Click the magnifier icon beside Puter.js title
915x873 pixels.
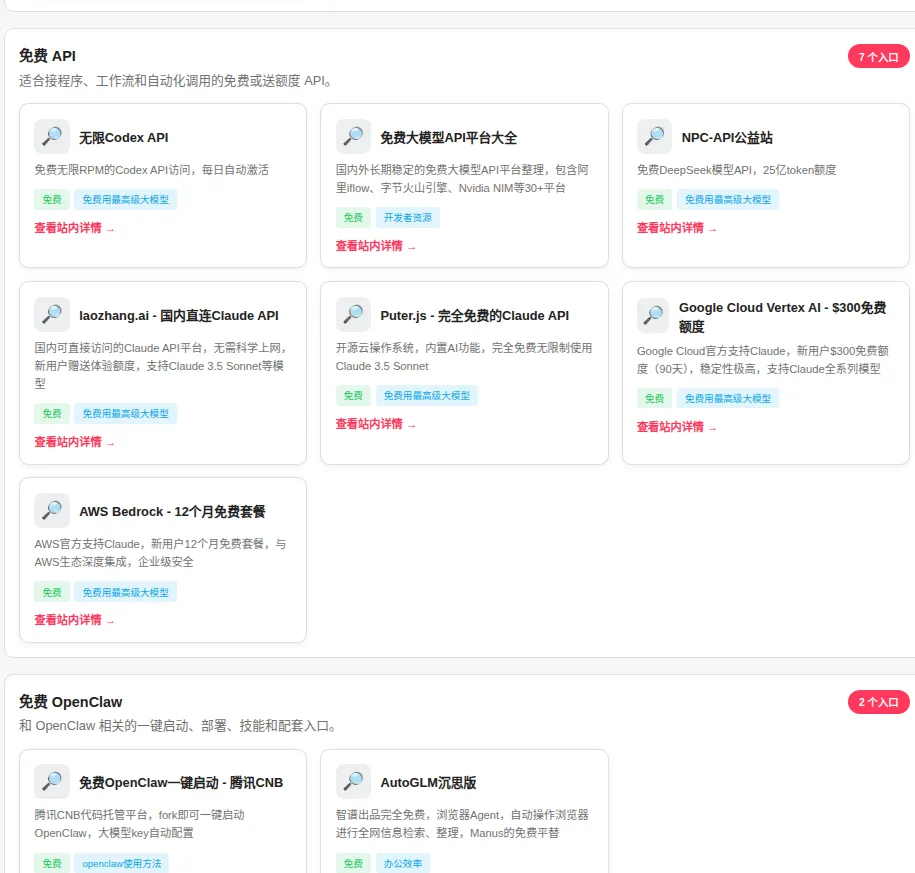click(x=353, y=315)
